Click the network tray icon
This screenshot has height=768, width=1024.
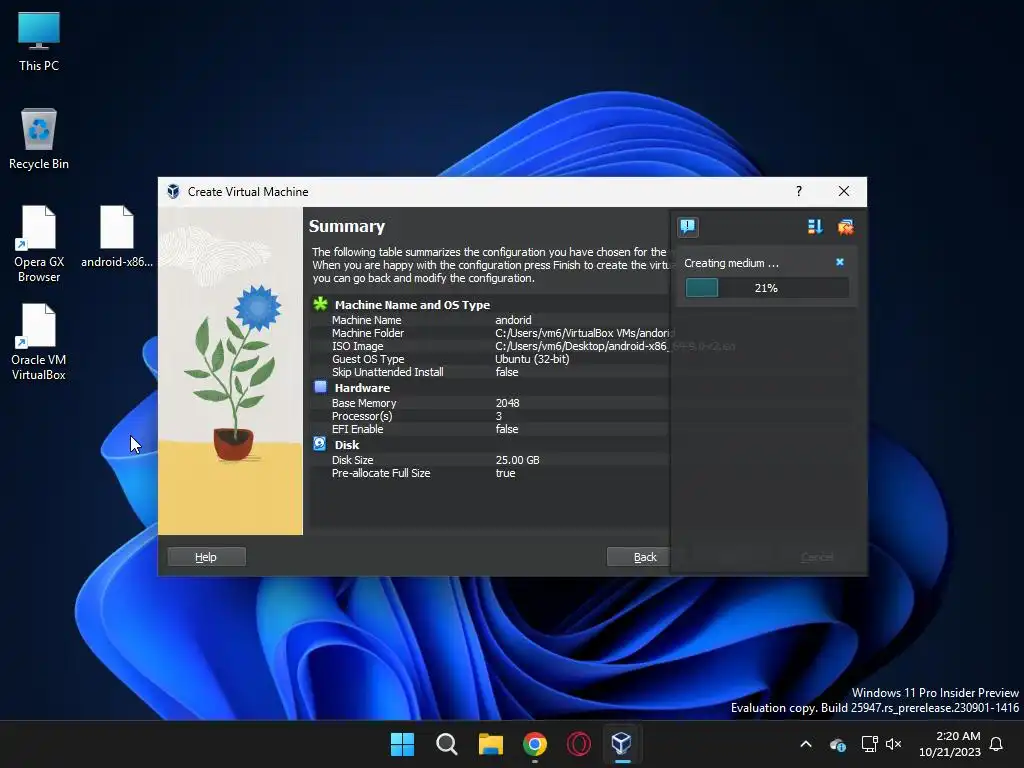coord(869,744)
